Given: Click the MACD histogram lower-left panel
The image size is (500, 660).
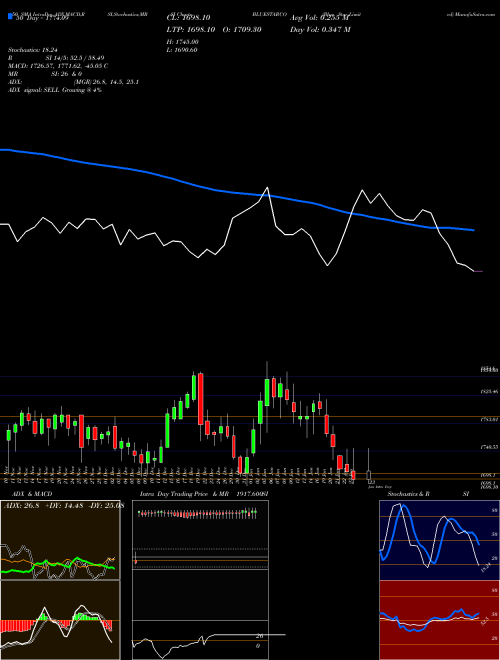Looking at the screenshot, I should (60, 620).
